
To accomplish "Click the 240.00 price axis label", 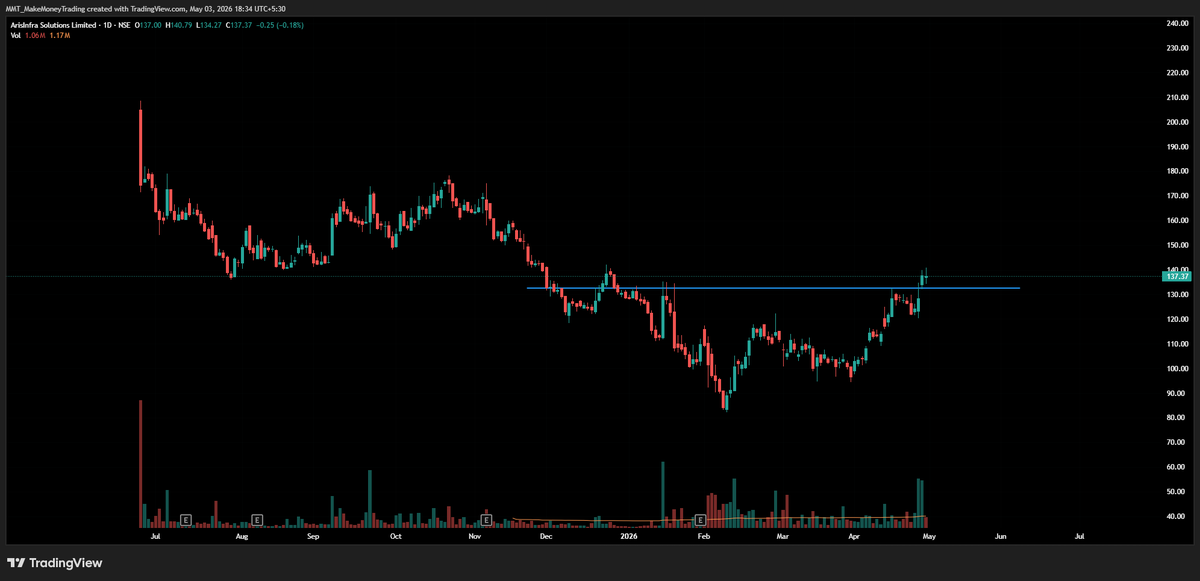I will coord(1176,23).
